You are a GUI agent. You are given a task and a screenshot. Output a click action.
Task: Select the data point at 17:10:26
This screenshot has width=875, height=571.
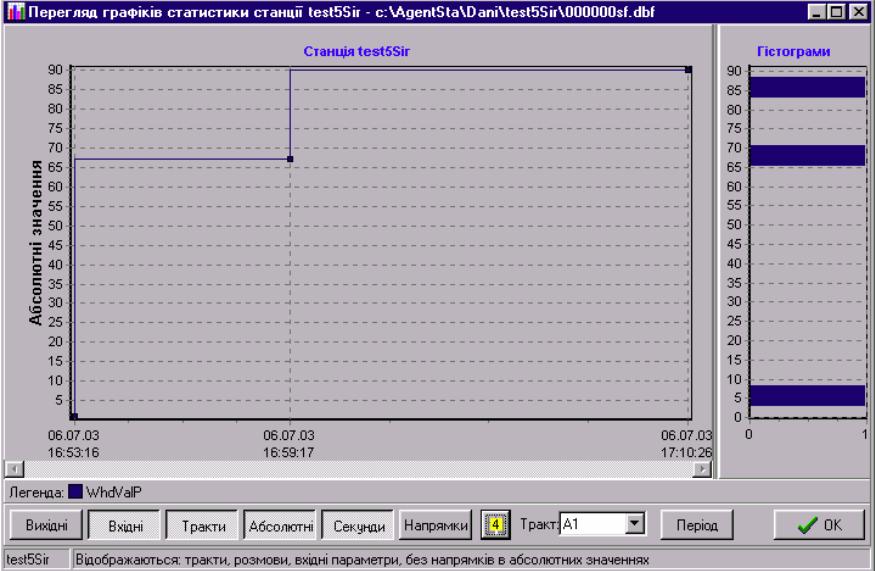(x=689, y=70)
